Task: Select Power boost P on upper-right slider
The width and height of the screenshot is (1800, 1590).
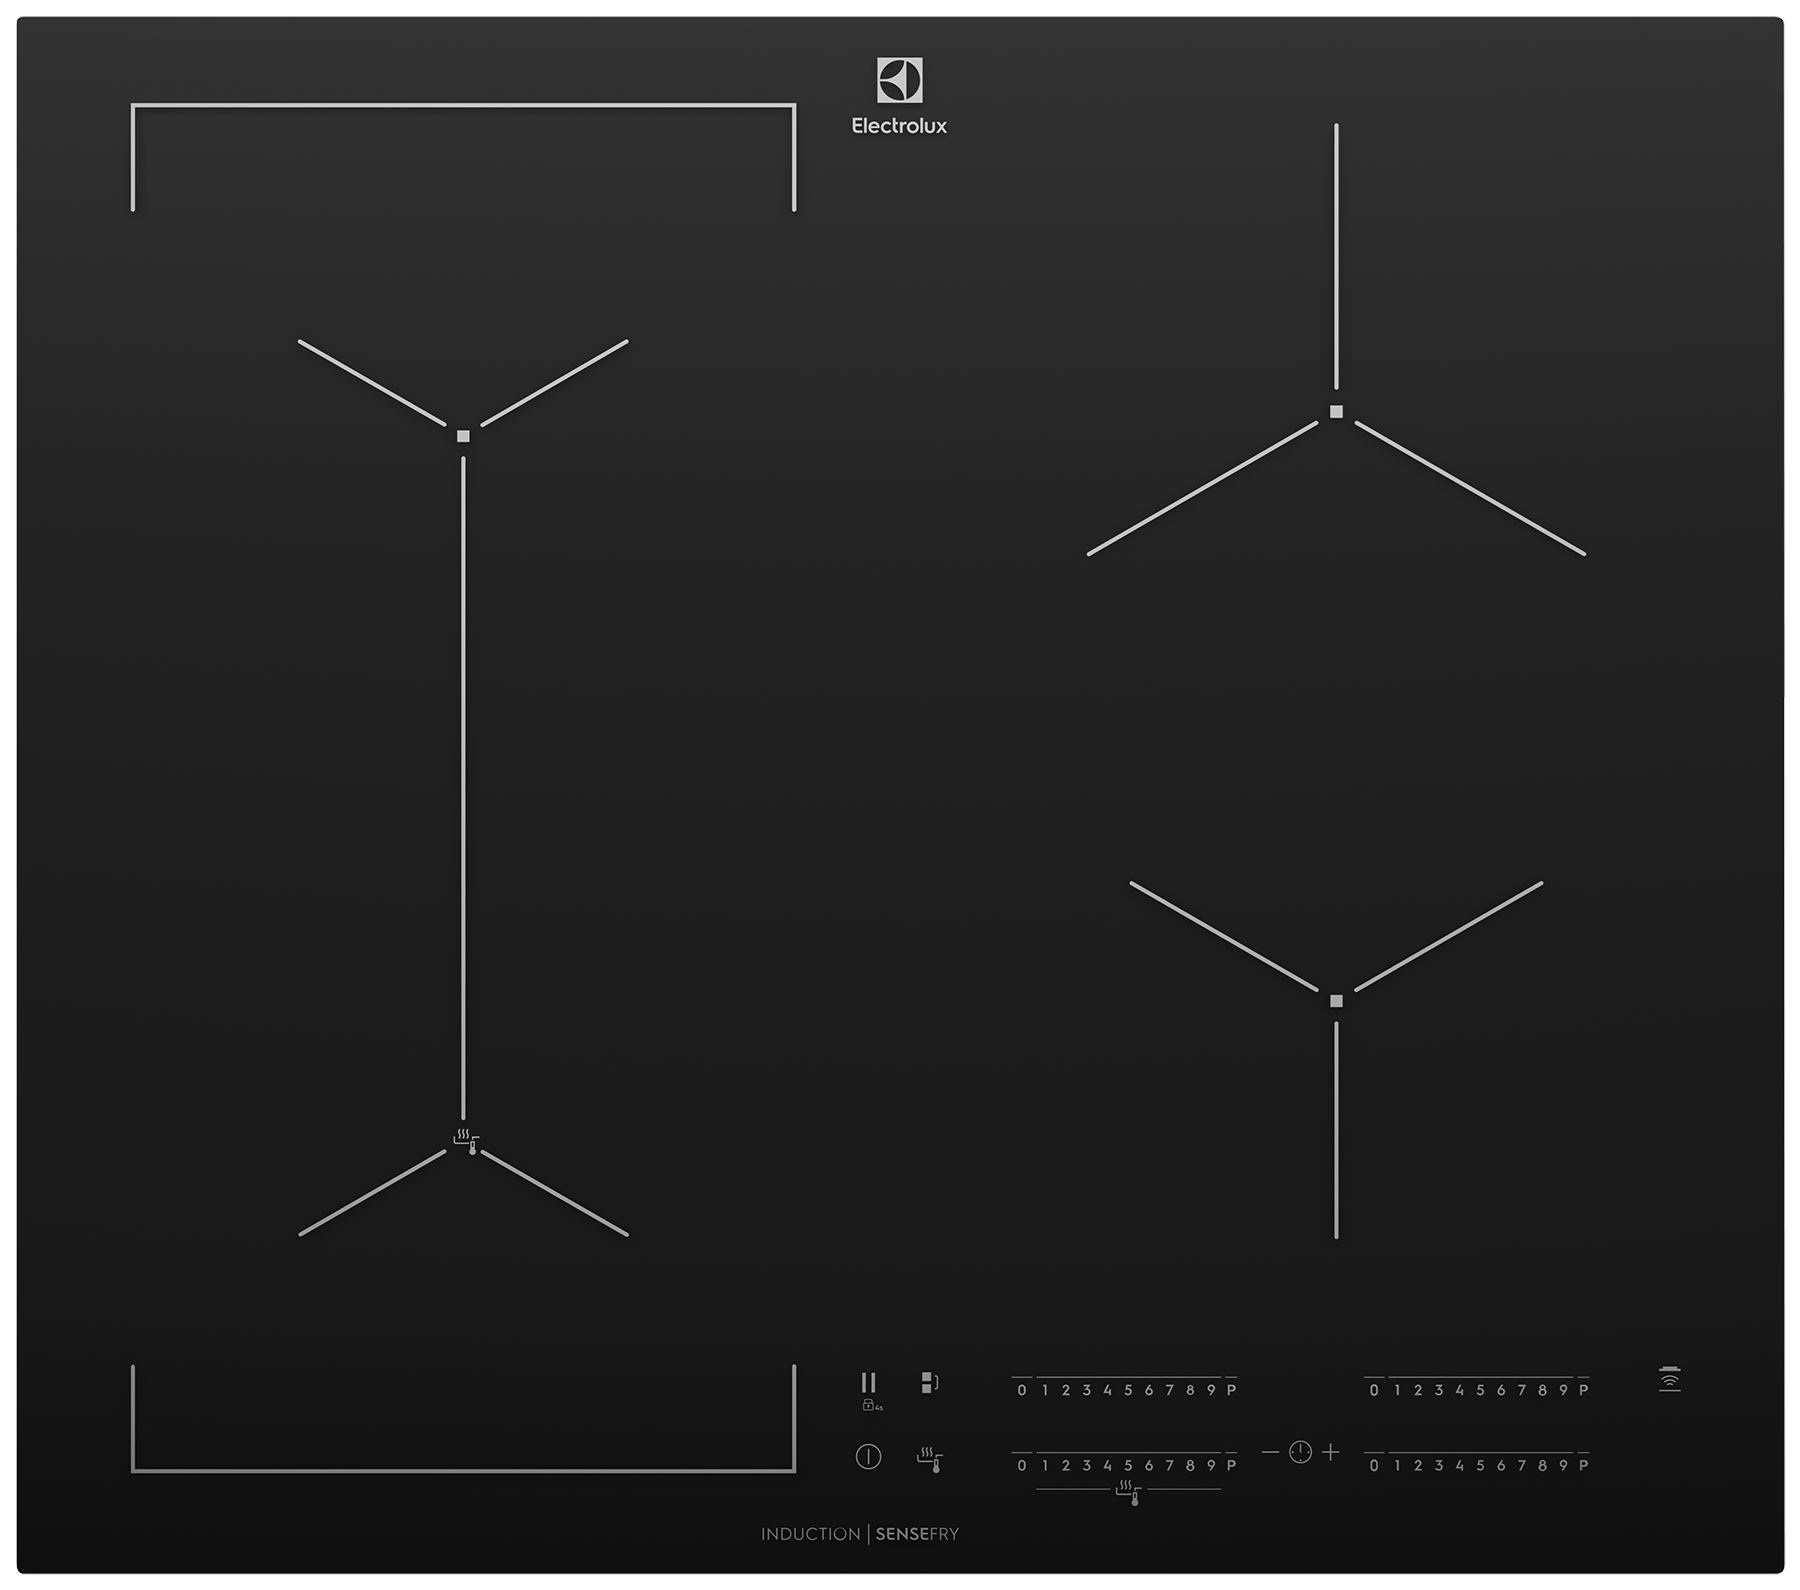Action: click(1583, 1389)
